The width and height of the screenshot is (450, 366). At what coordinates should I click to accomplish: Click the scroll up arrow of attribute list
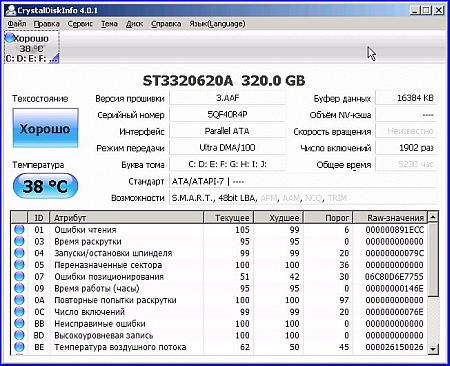point(433,217)
